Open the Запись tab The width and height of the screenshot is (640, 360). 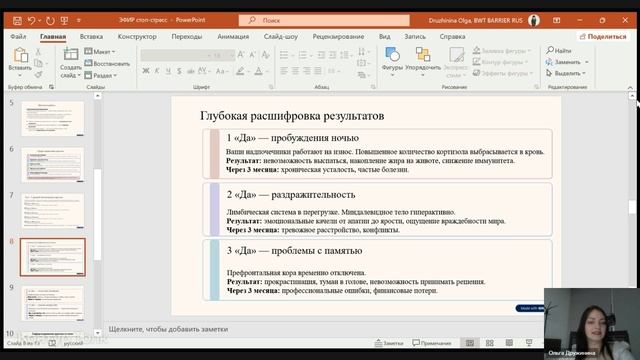pyautogui.click(x=415, y=36)
